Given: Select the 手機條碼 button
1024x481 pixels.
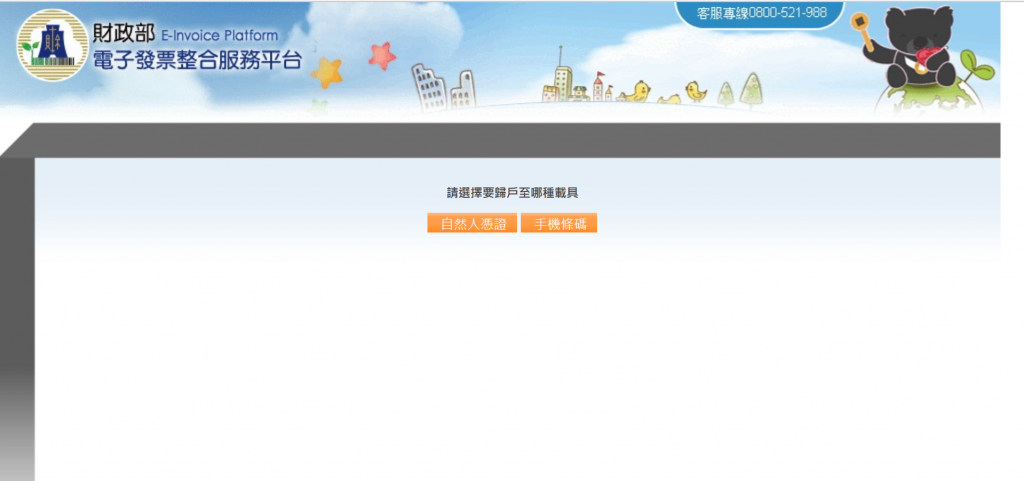Looking at the screenshot, I should pyautogui.click(x=559, y=223).
